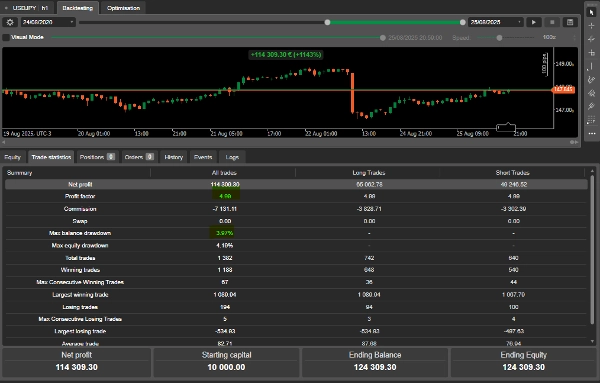Click the Max balance drawdown row label
The height and width of the screenshot is (383, 600).
pos(80,233)
